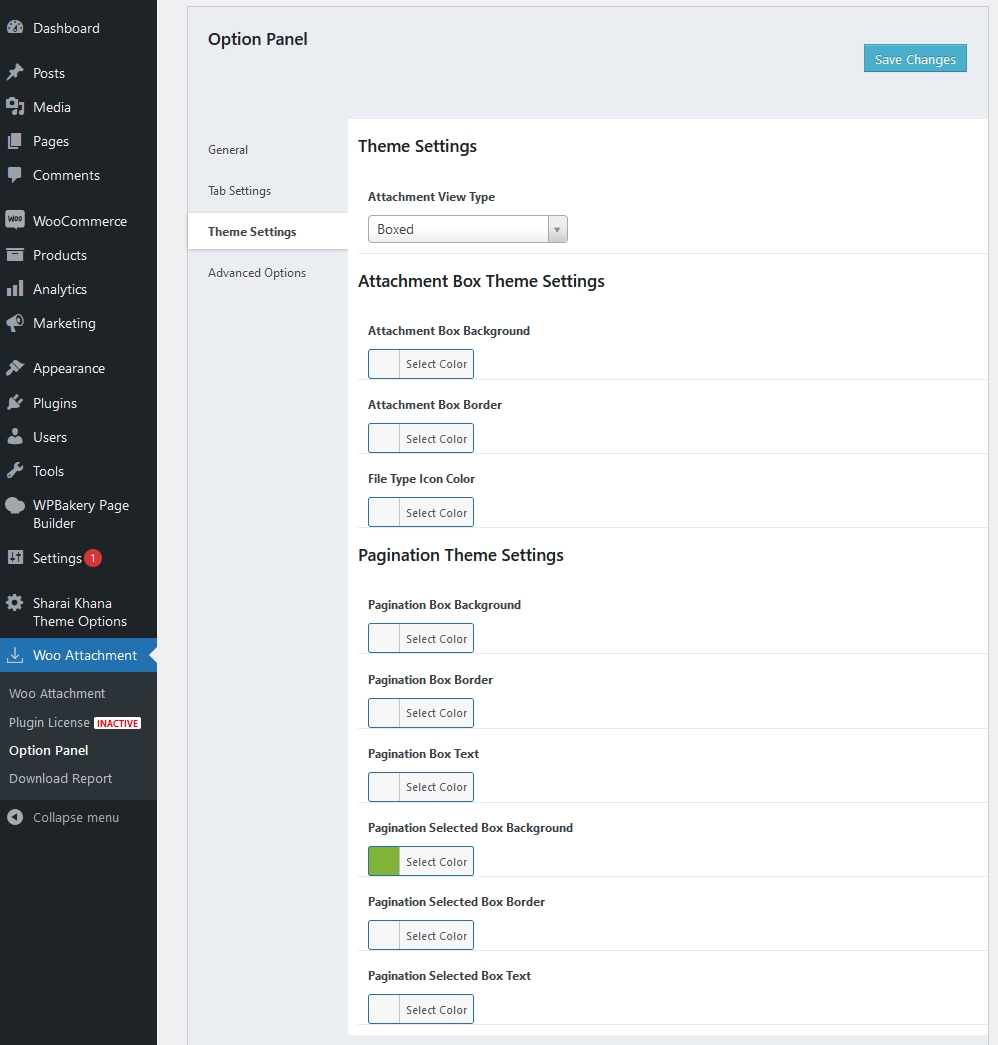Open the Advanced Options tab

[257, 273]
